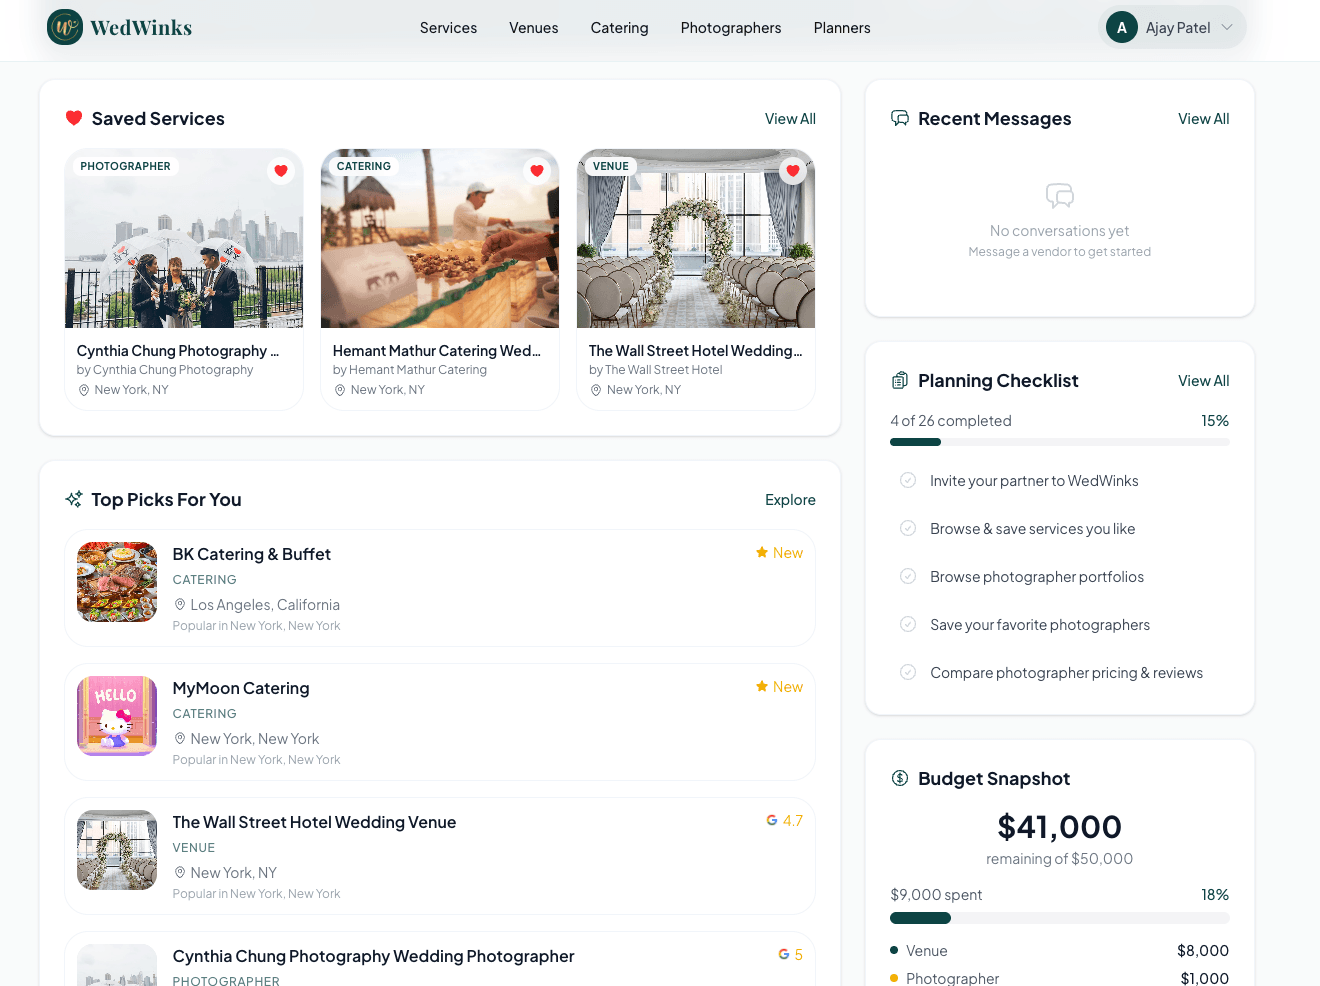Unsave Hemant Mathur Catering with its heart
Image resolution: width=1320 pixels, height=986 pixels.
click(537, 171)
